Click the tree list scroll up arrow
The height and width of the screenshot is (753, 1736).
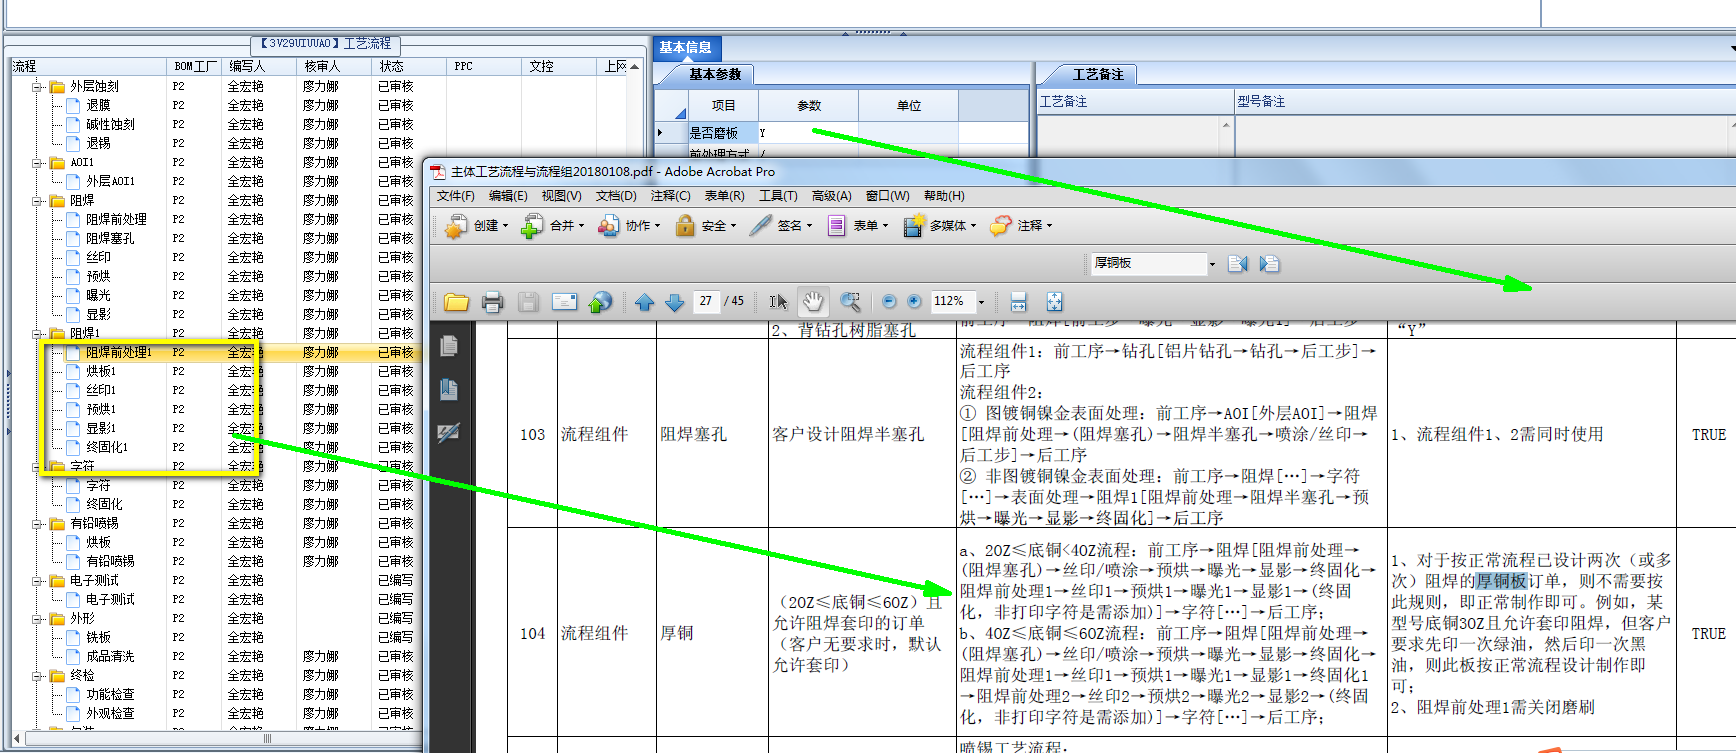point(634,66)
